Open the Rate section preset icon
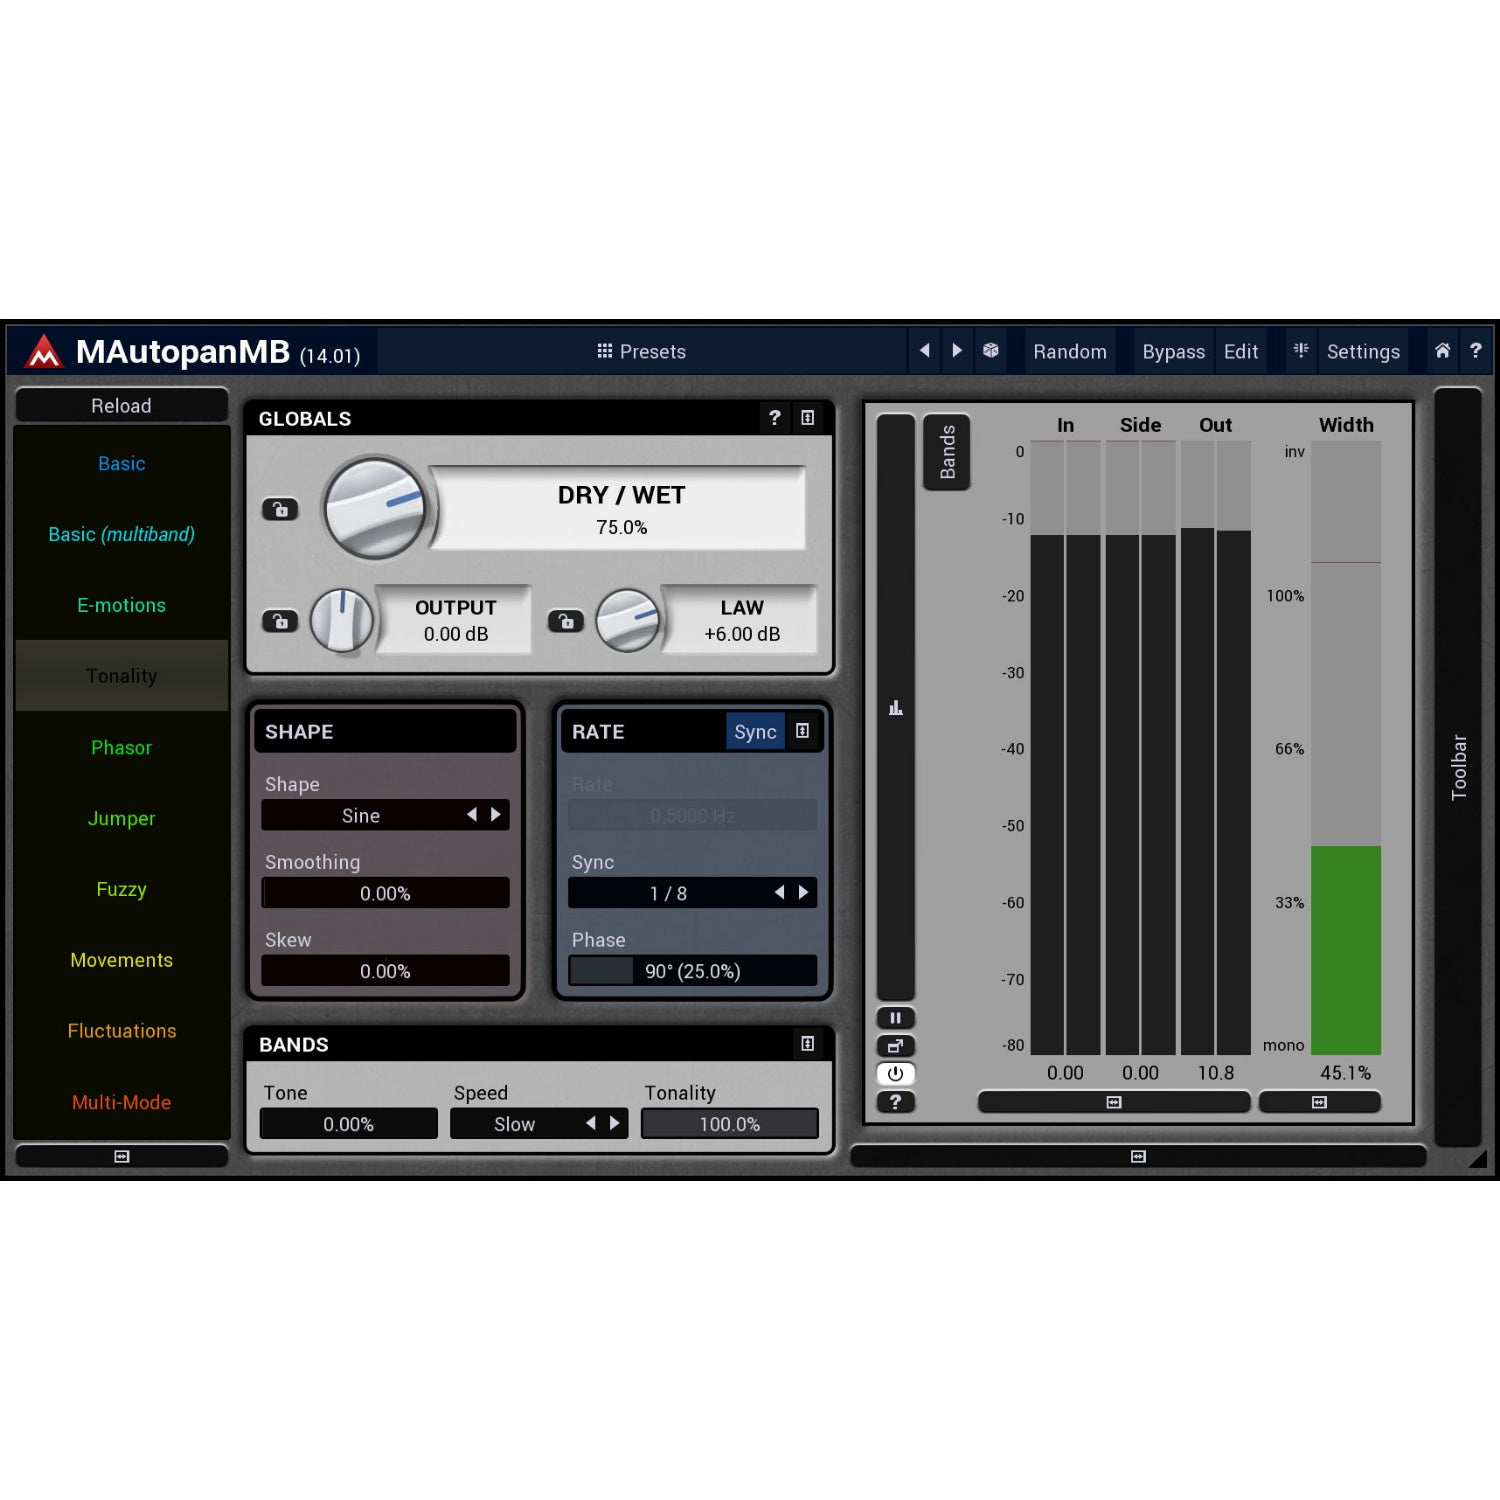This screenshot has height=1500, width=1500. tap(802, 731)
